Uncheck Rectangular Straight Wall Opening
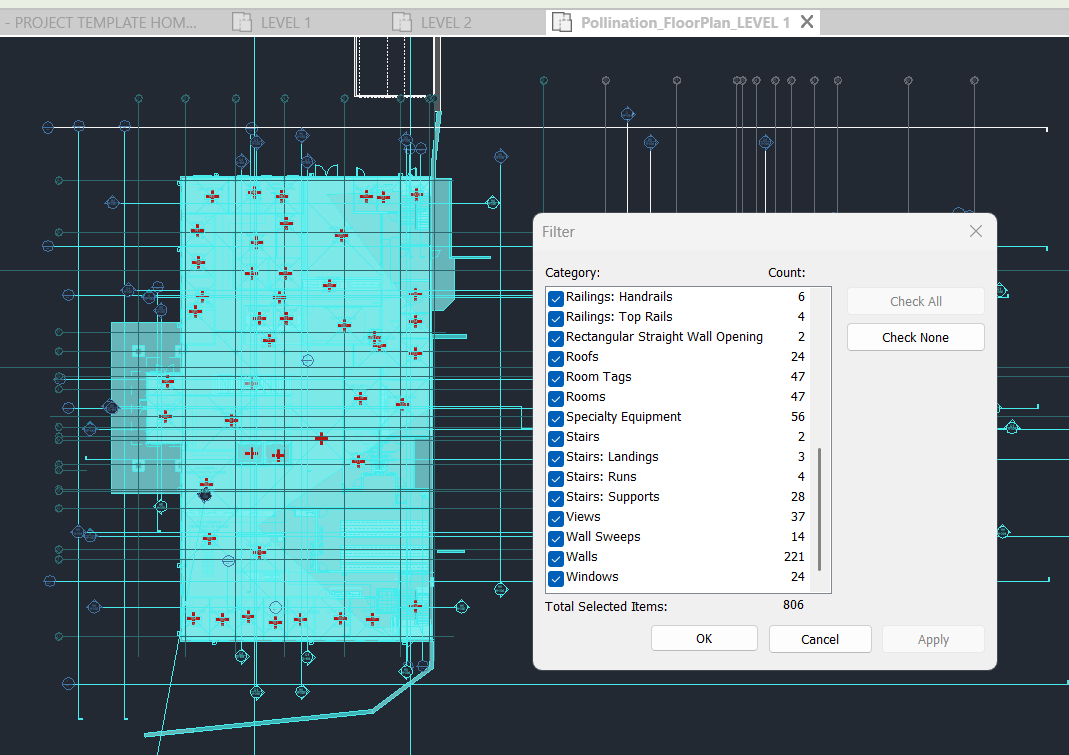1069x755 pixels. (556, 337)
